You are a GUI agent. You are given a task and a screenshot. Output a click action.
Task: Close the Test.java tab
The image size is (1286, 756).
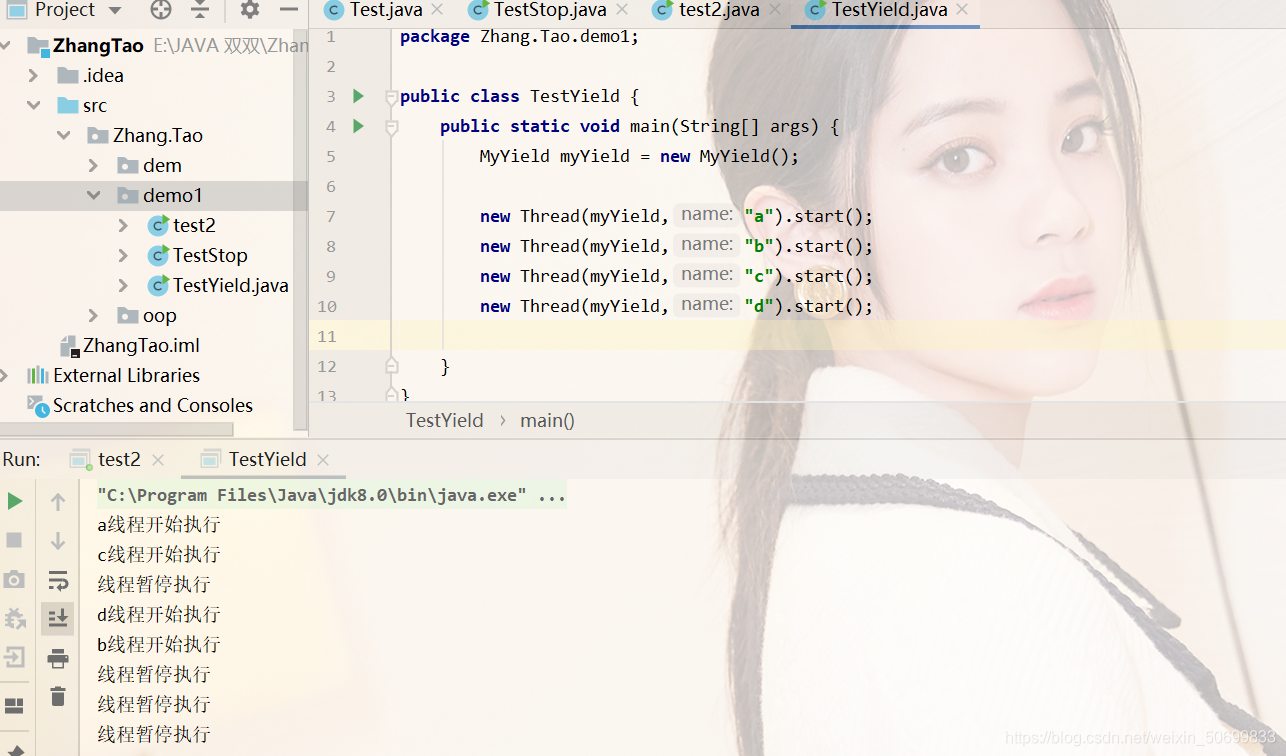point(437,10)
